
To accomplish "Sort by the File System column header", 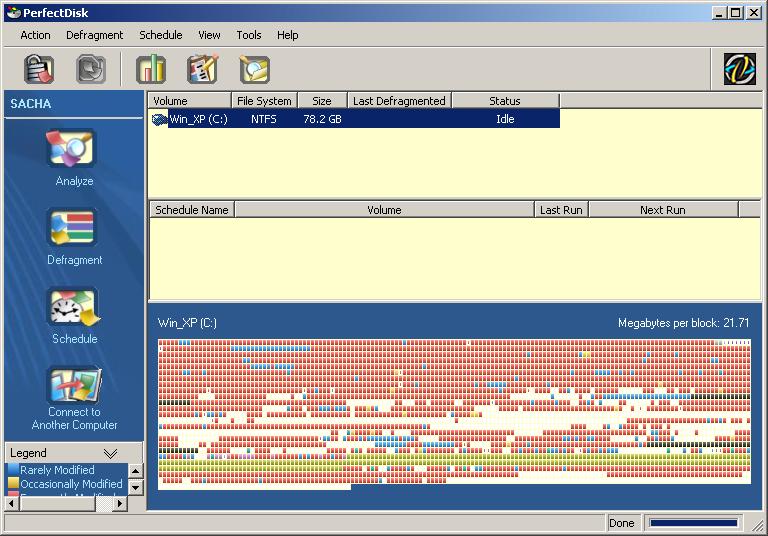I will point(264,101).
